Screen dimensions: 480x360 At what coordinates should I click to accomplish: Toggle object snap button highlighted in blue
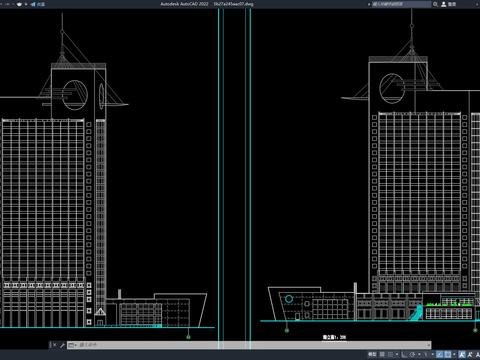click(448, 354)
